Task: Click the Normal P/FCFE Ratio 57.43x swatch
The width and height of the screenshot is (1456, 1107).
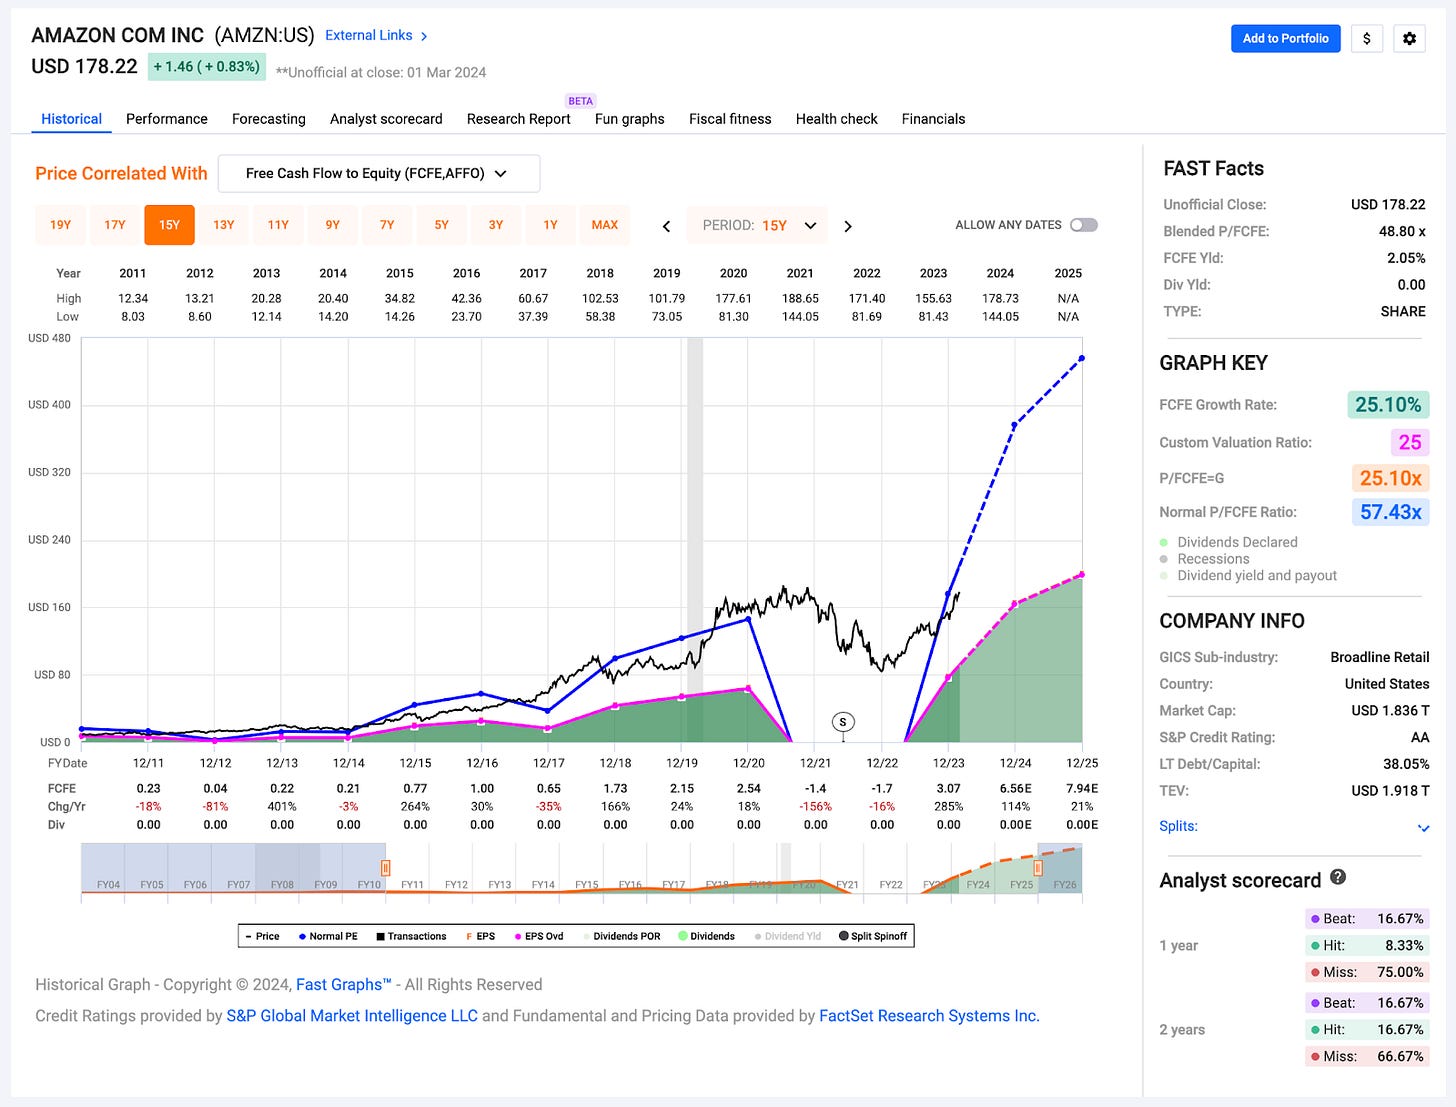Action: (x=1390, y=512)
